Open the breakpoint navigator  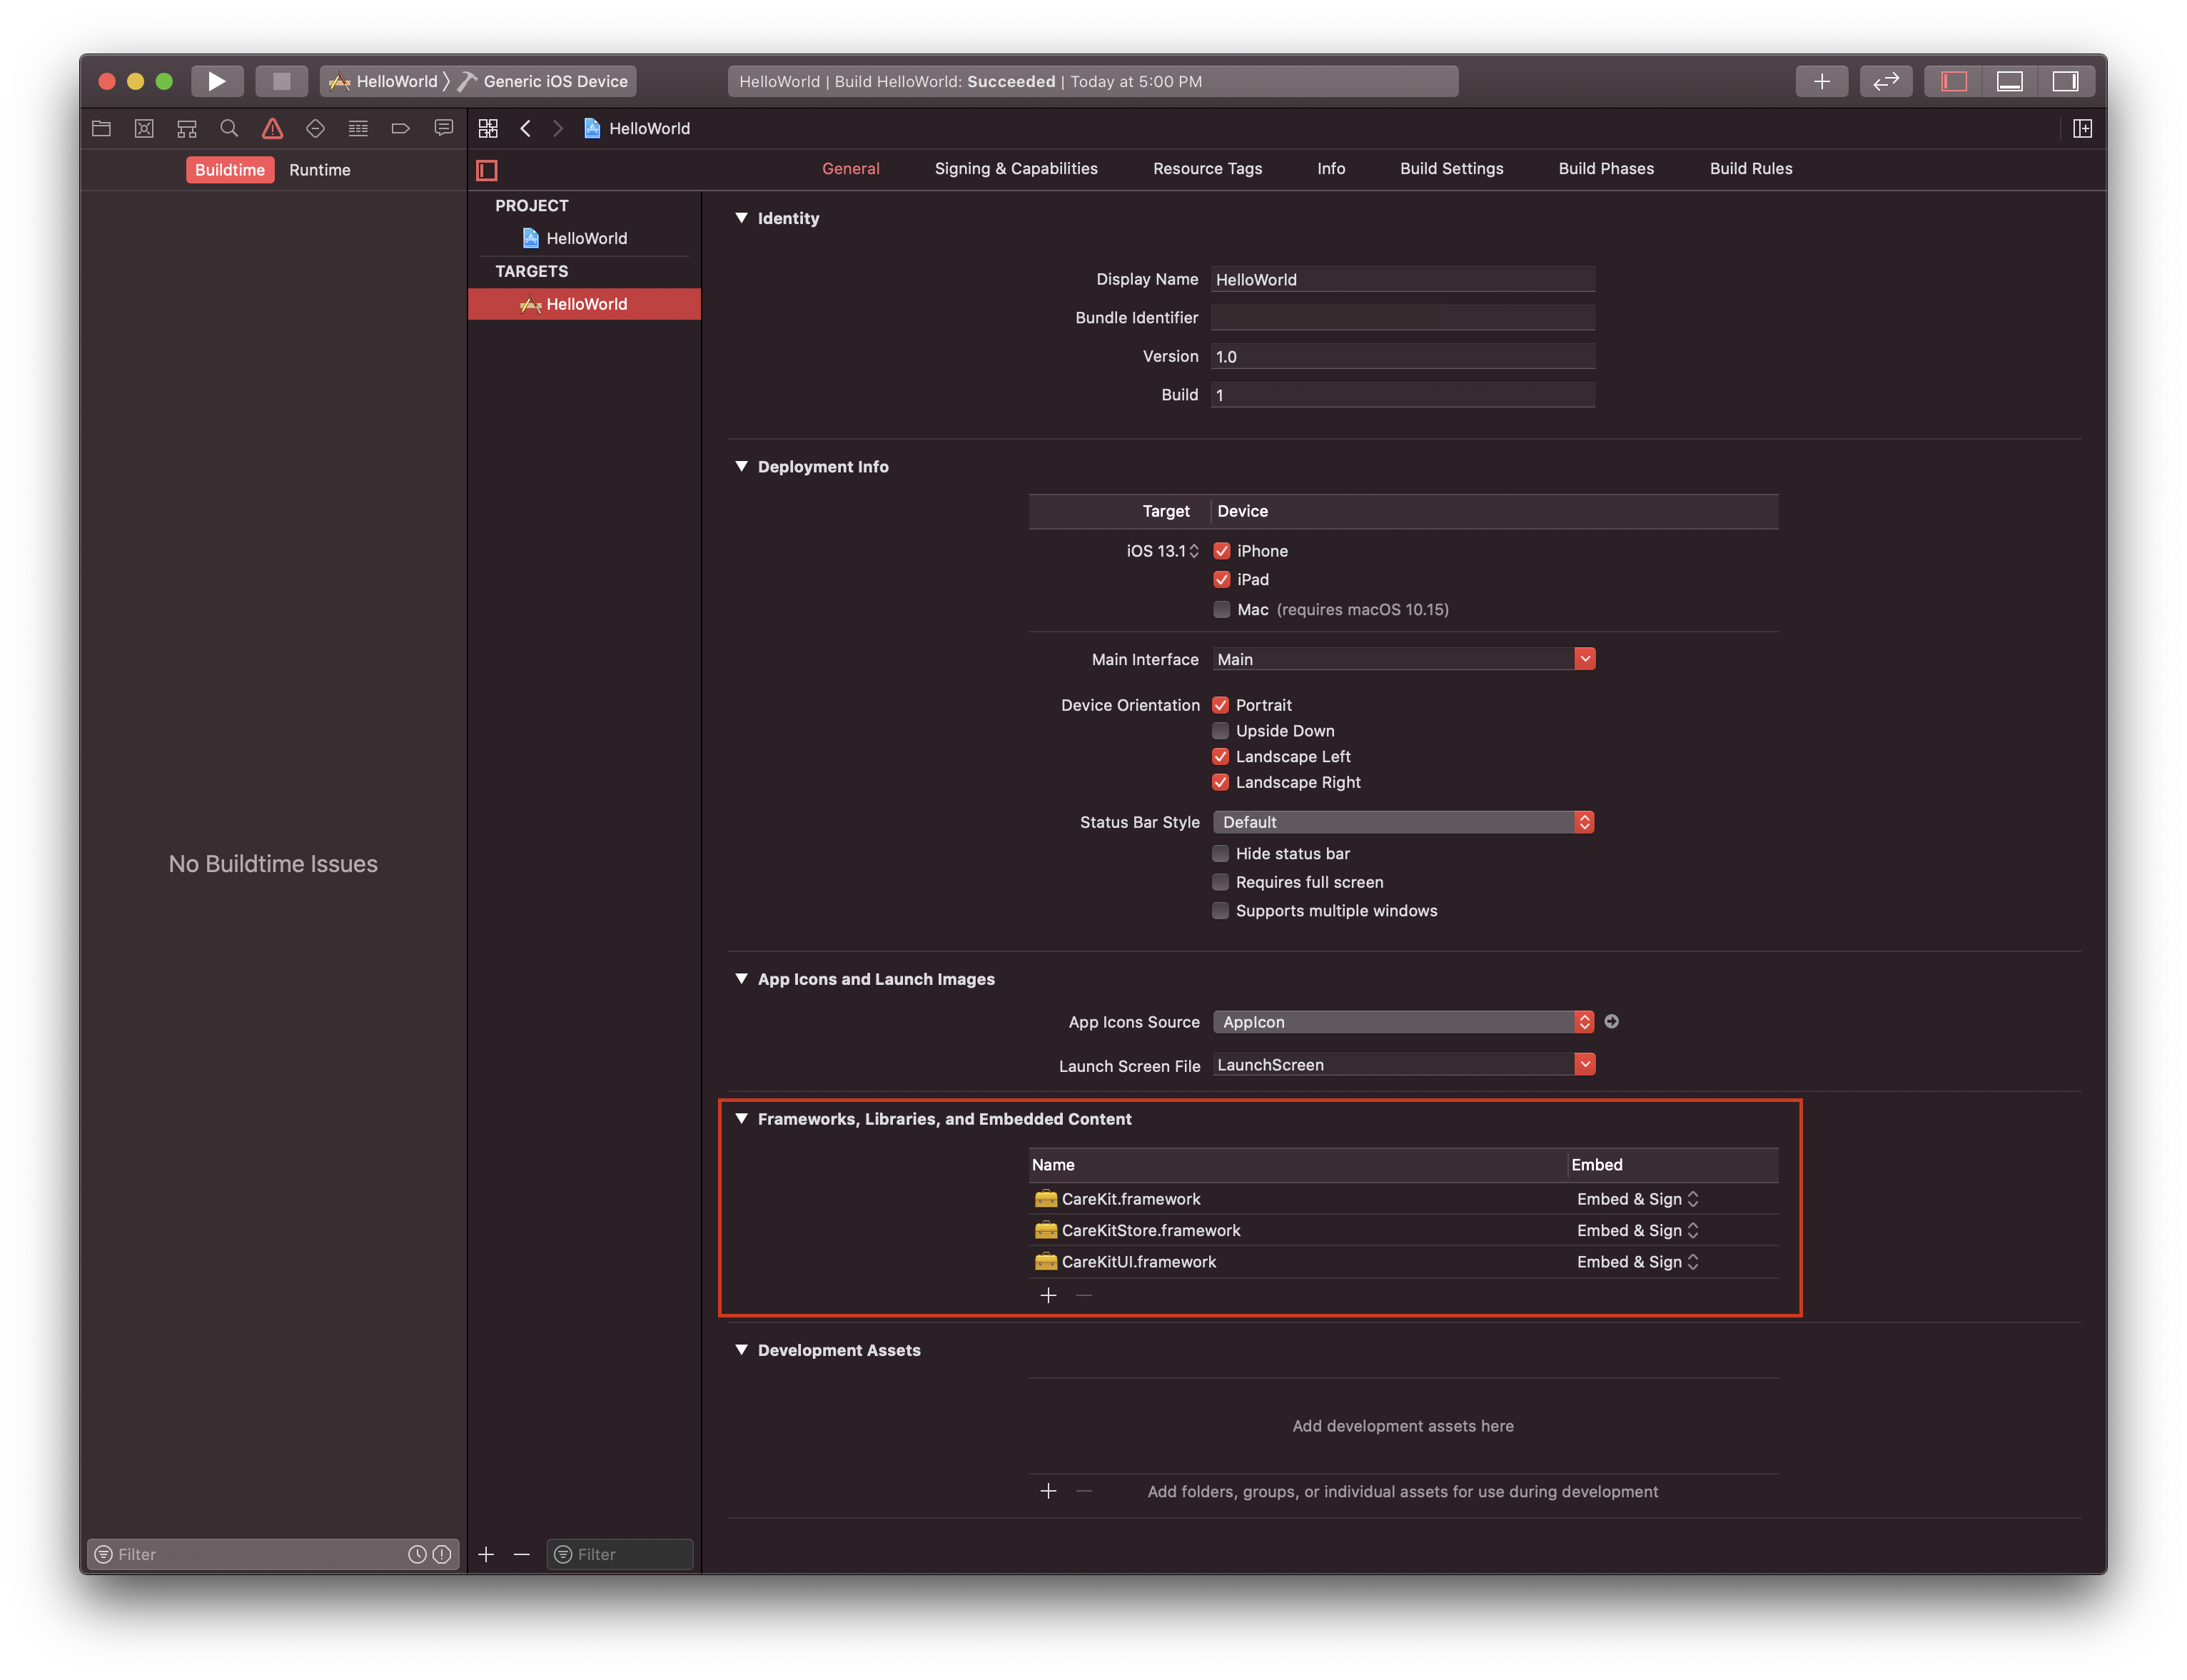coord(401,128)
